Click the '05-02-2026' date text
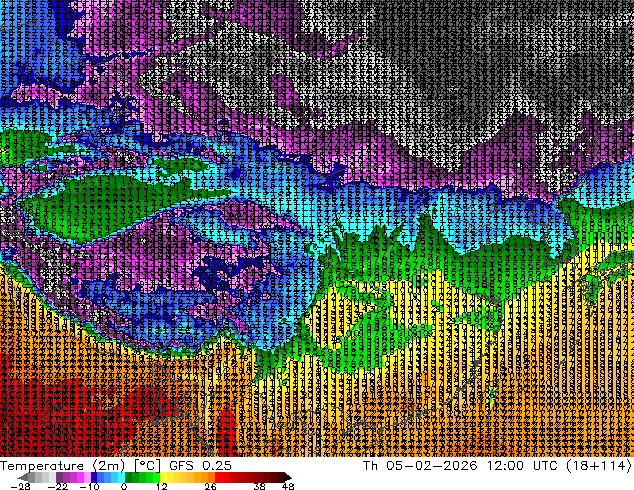The image size is (634, 490). tap(432, 466)
